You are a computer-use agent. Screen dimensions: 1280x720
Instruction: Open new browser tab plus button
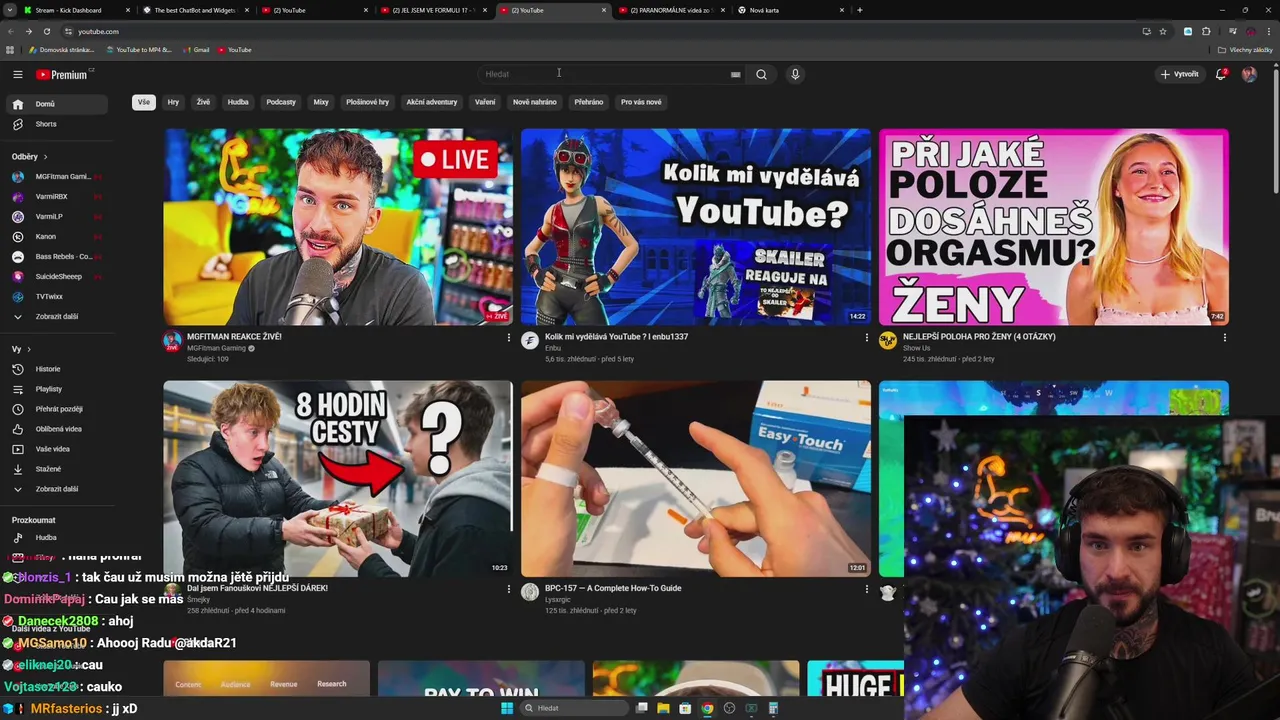point(859,10)
